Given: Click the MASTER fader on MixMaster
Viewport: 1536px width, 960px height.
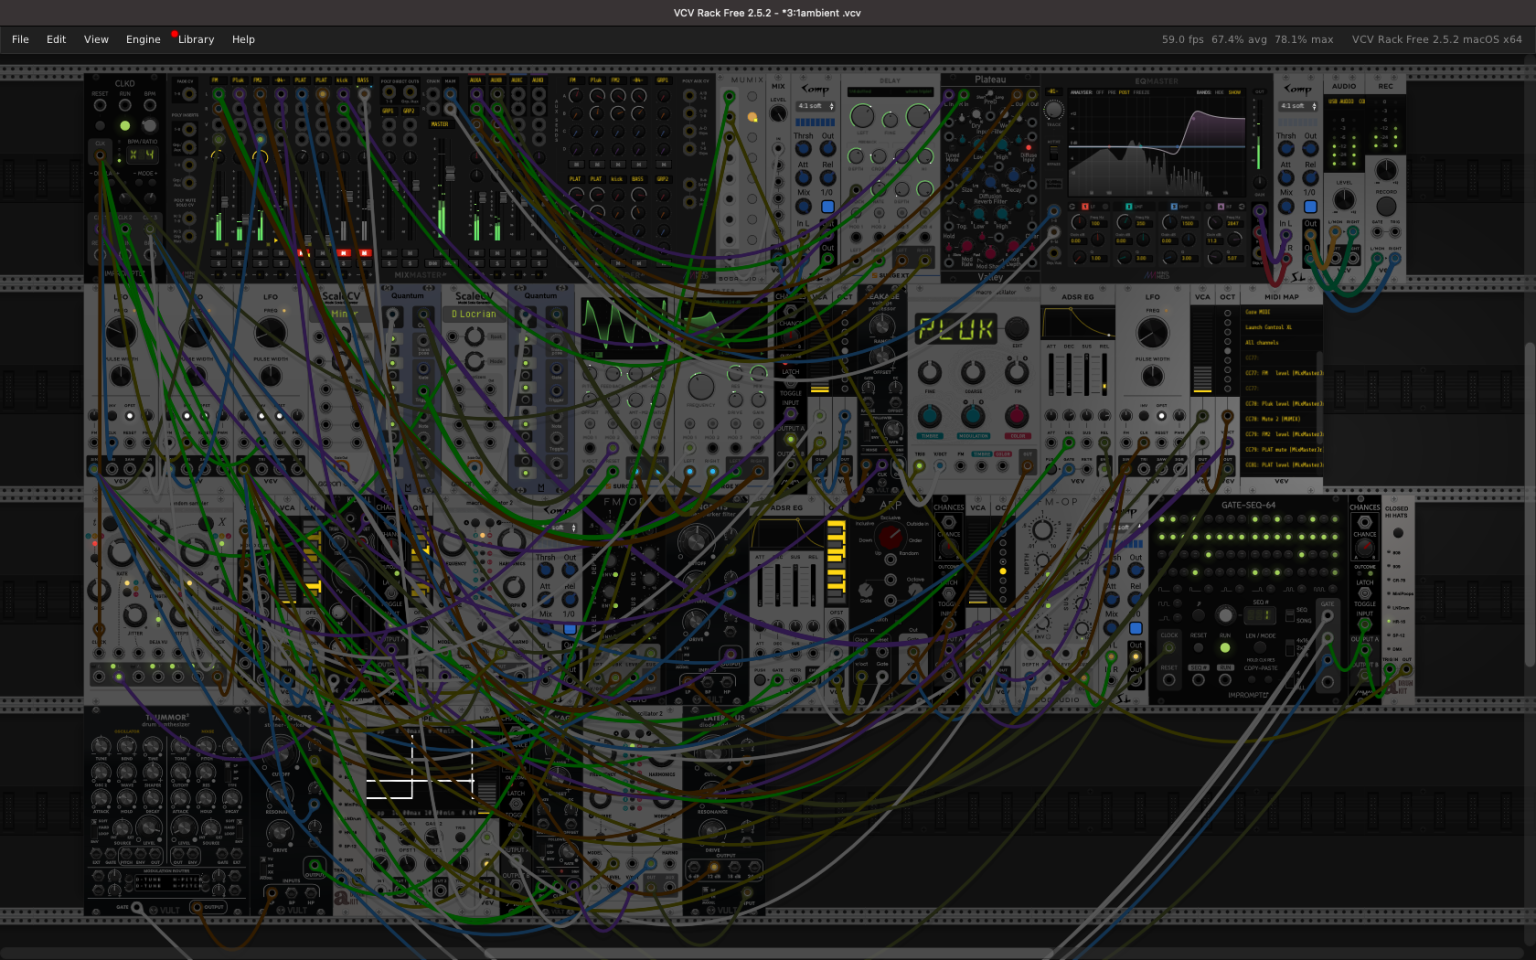Looking at the screenshot, I should (450, 174).
